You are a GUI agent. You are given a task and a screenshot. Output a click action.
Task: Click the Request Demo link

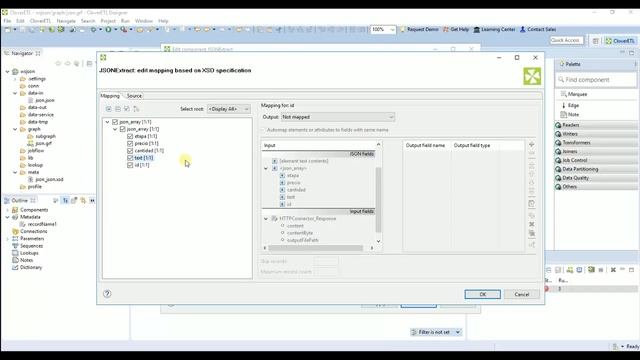(x=419, y=29)
